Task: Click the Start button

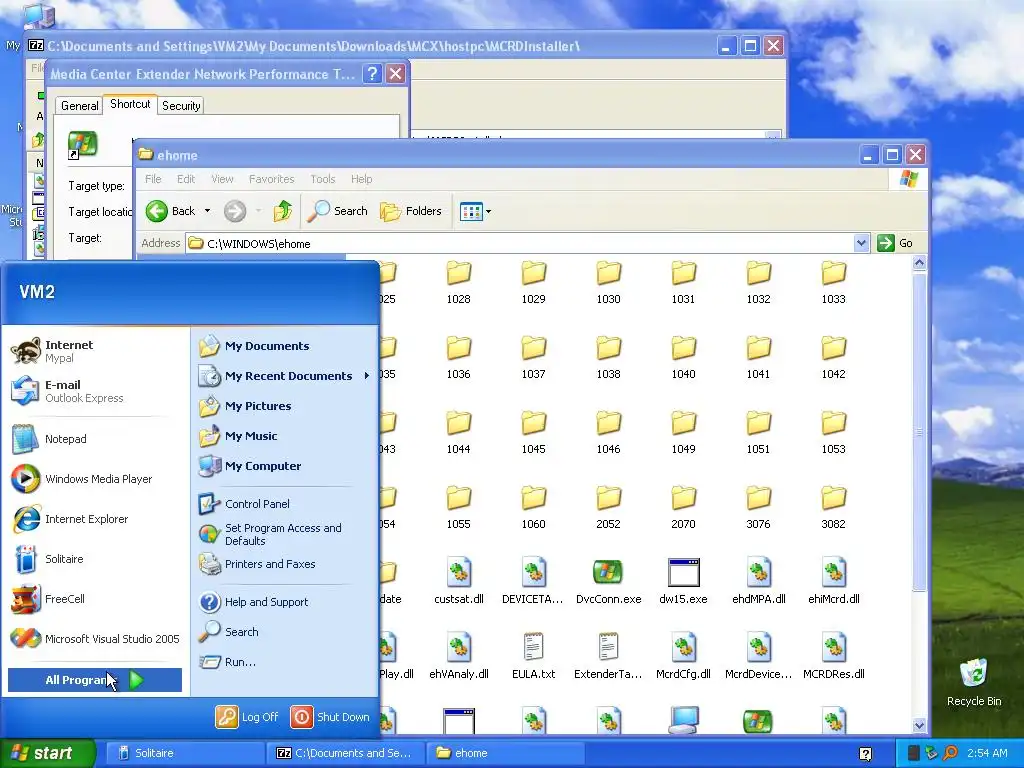Action: tap(47, 753)
